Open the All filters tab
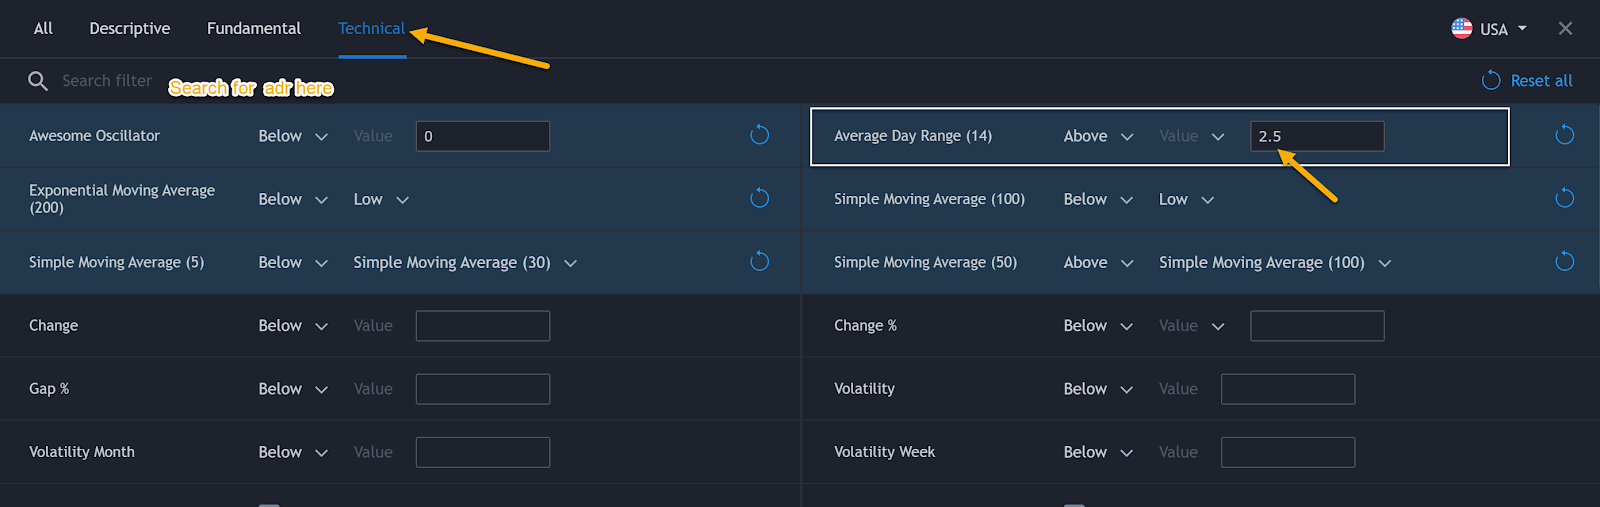The height and width of the screenshot is (507, 1600). [x=43, y=29]
